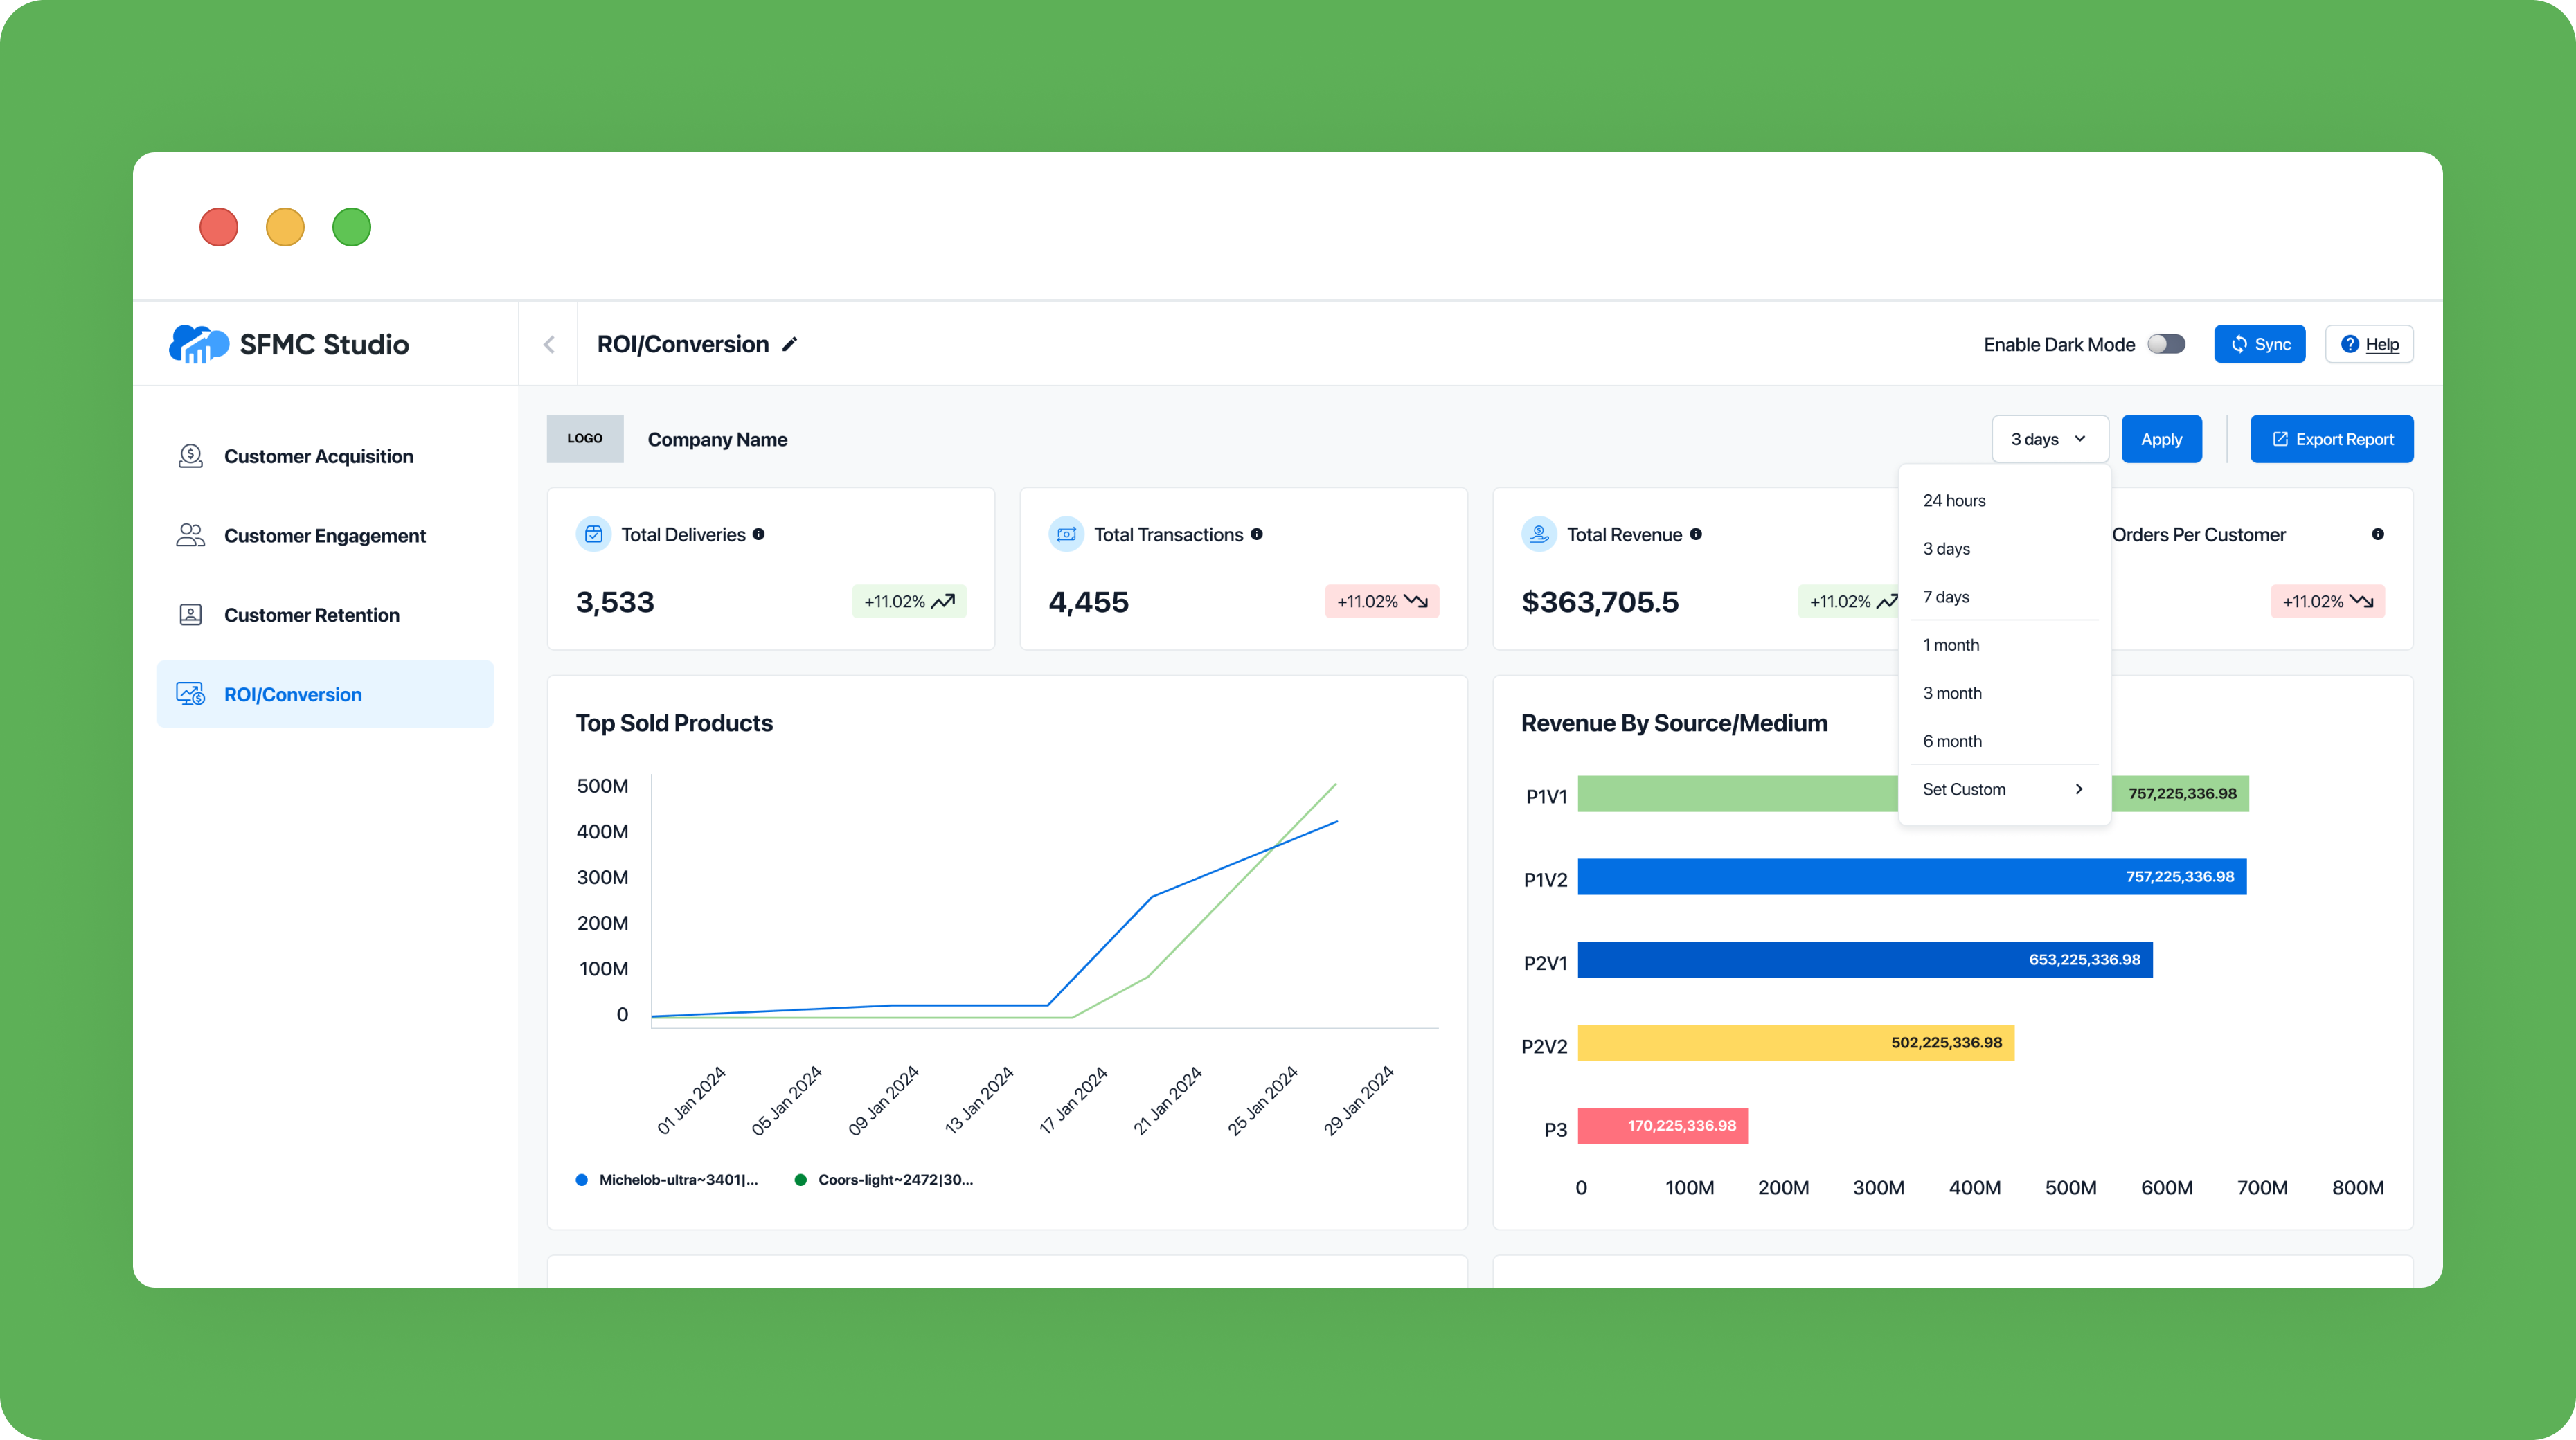The image size is (2576, 1440).
Task: Click the downward trend arrow on Orders Per Customer
Action: click(x=2362, y=601)
